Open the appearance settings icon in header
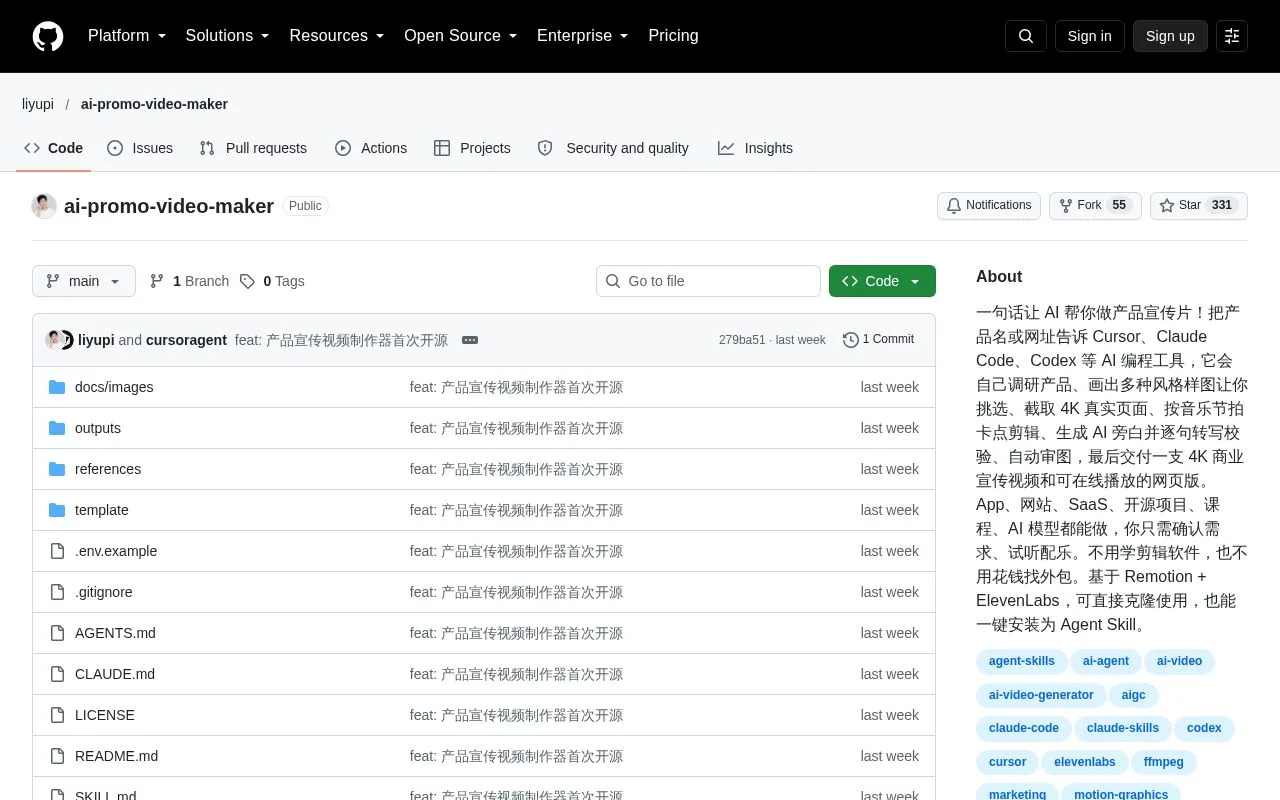The width and height of the screenshot is (1280, 800). pyautogui.click(x=1232, y=36)
